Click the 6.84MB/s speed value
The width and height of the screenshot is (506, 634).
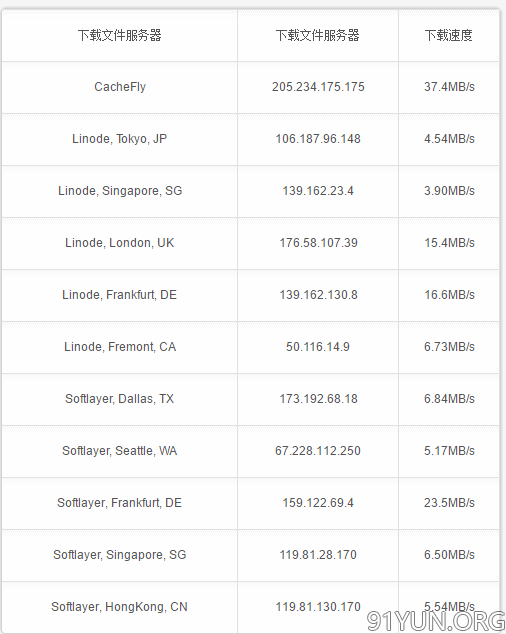point(449,399)
